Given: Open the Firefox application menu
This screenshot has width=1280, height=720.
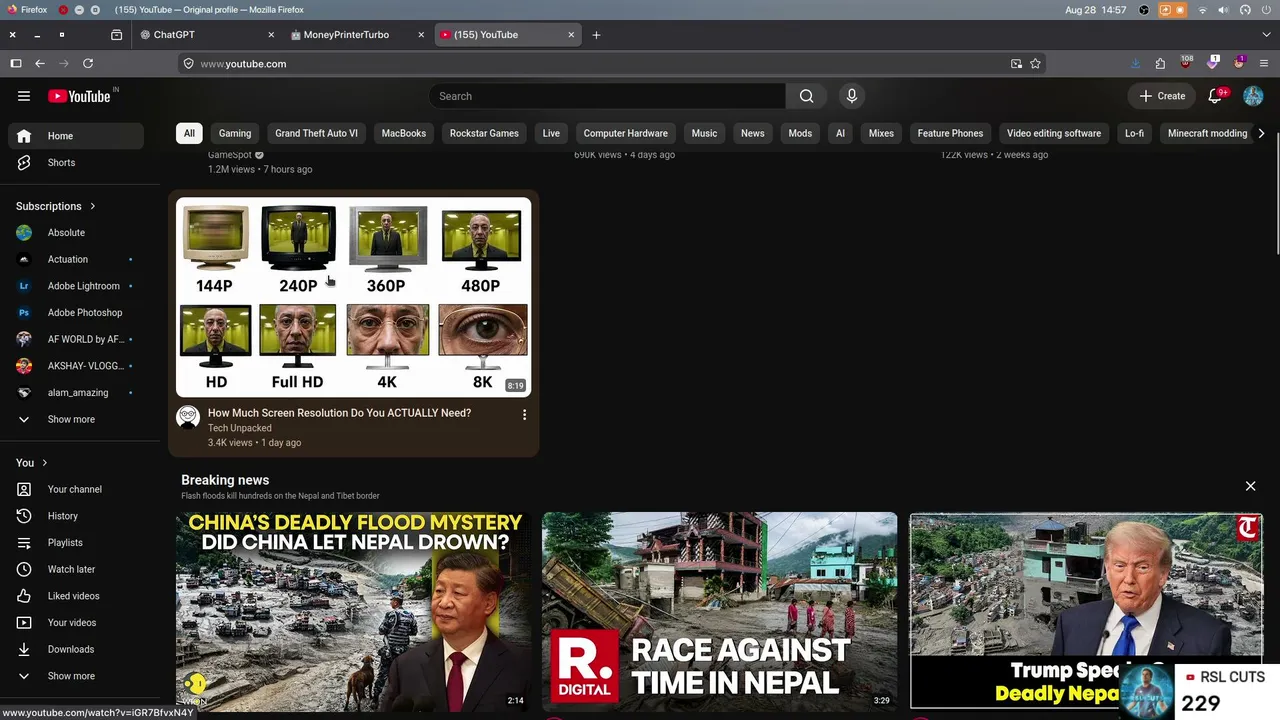Looking at the screenshot, I should point(1264,63).
